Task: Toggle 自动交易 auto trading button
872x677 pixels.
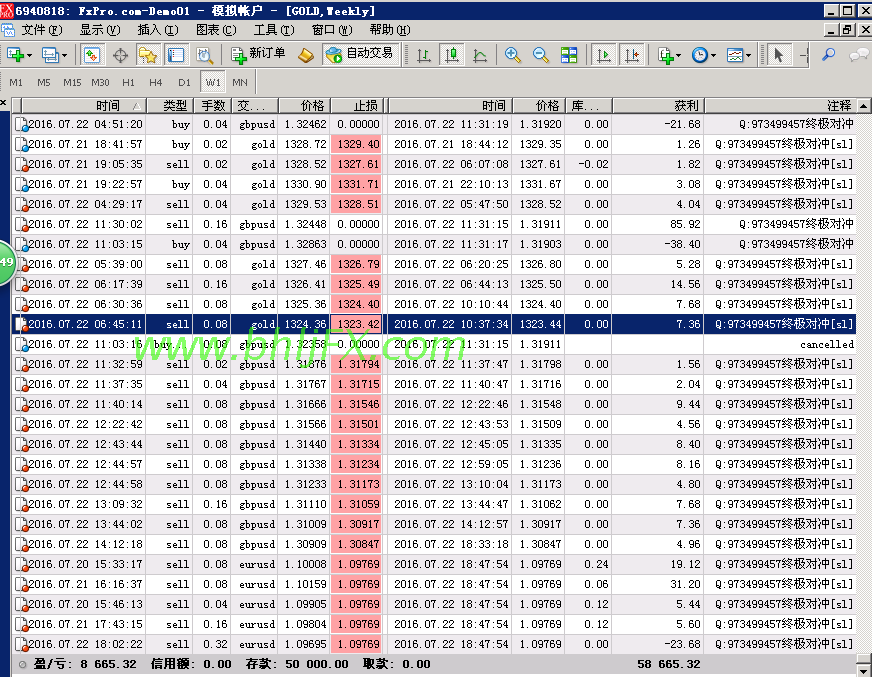Action: tap(360, 55)
